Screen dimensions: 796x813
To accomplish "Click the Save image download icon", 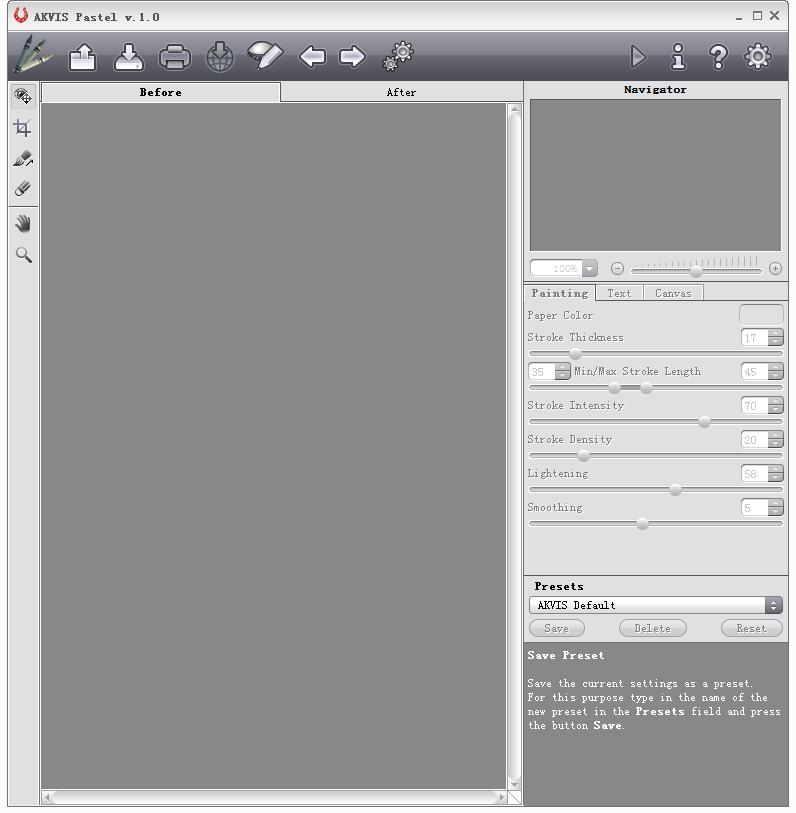I will (x=129, y=57).
